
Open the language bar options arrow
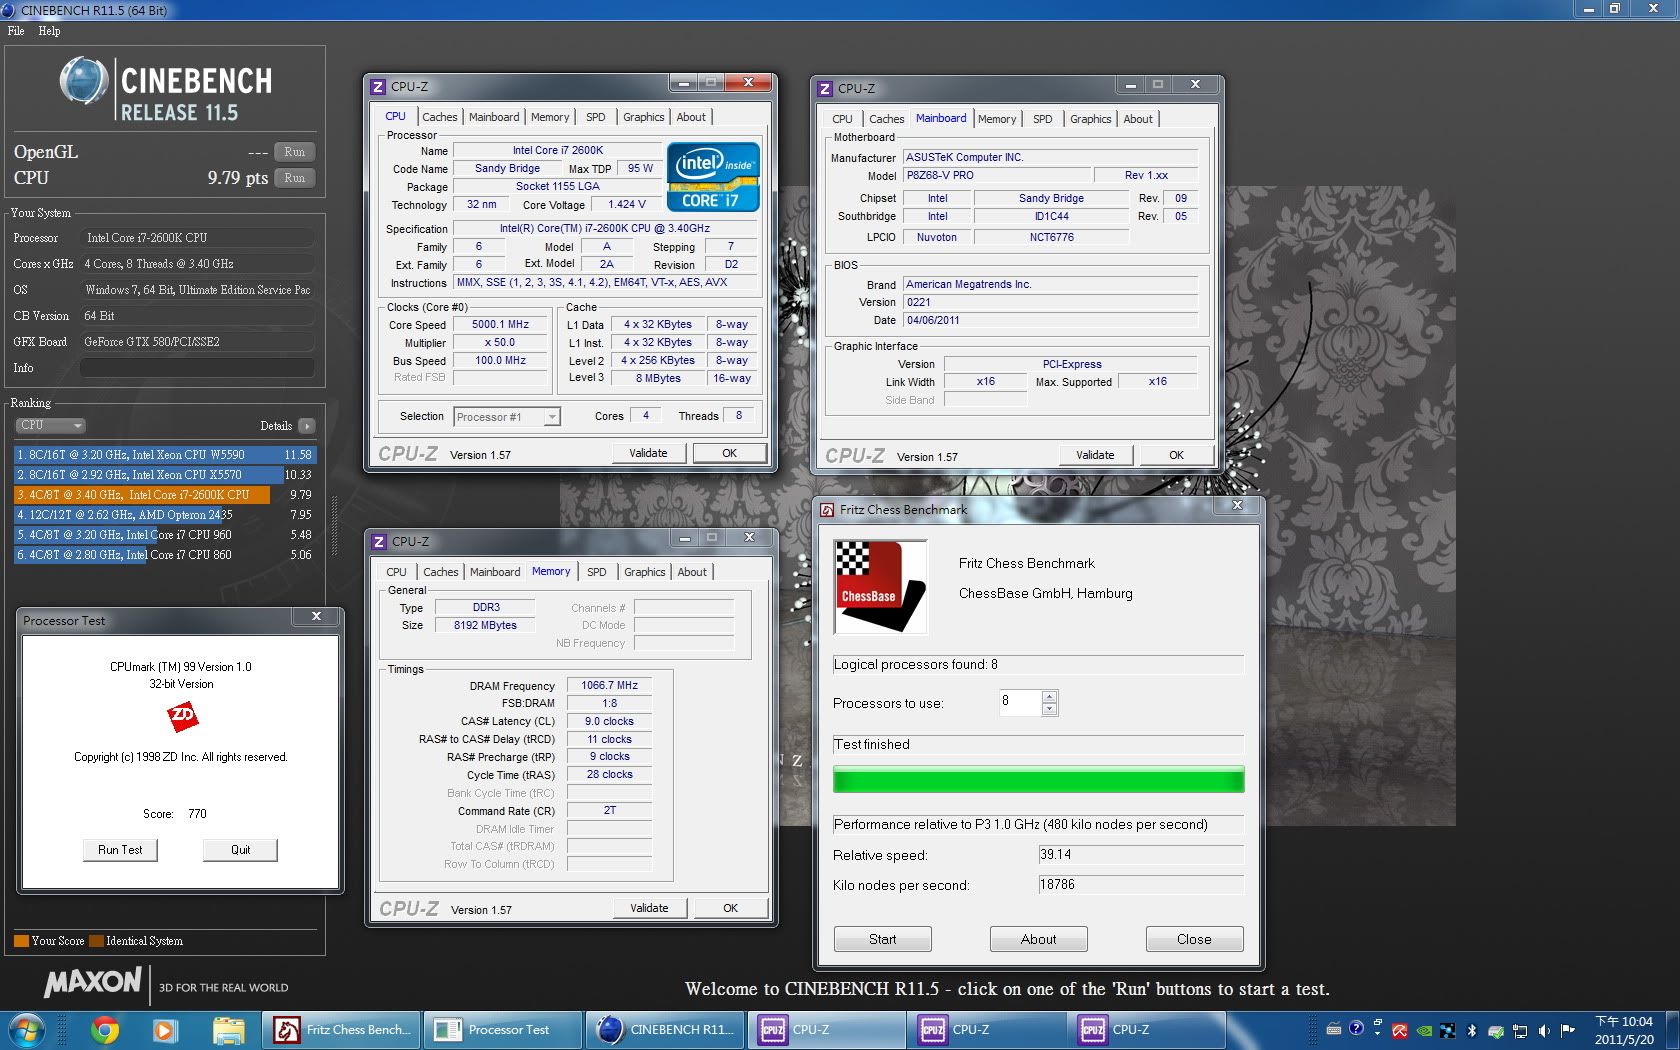[x=1377, y=1035]
